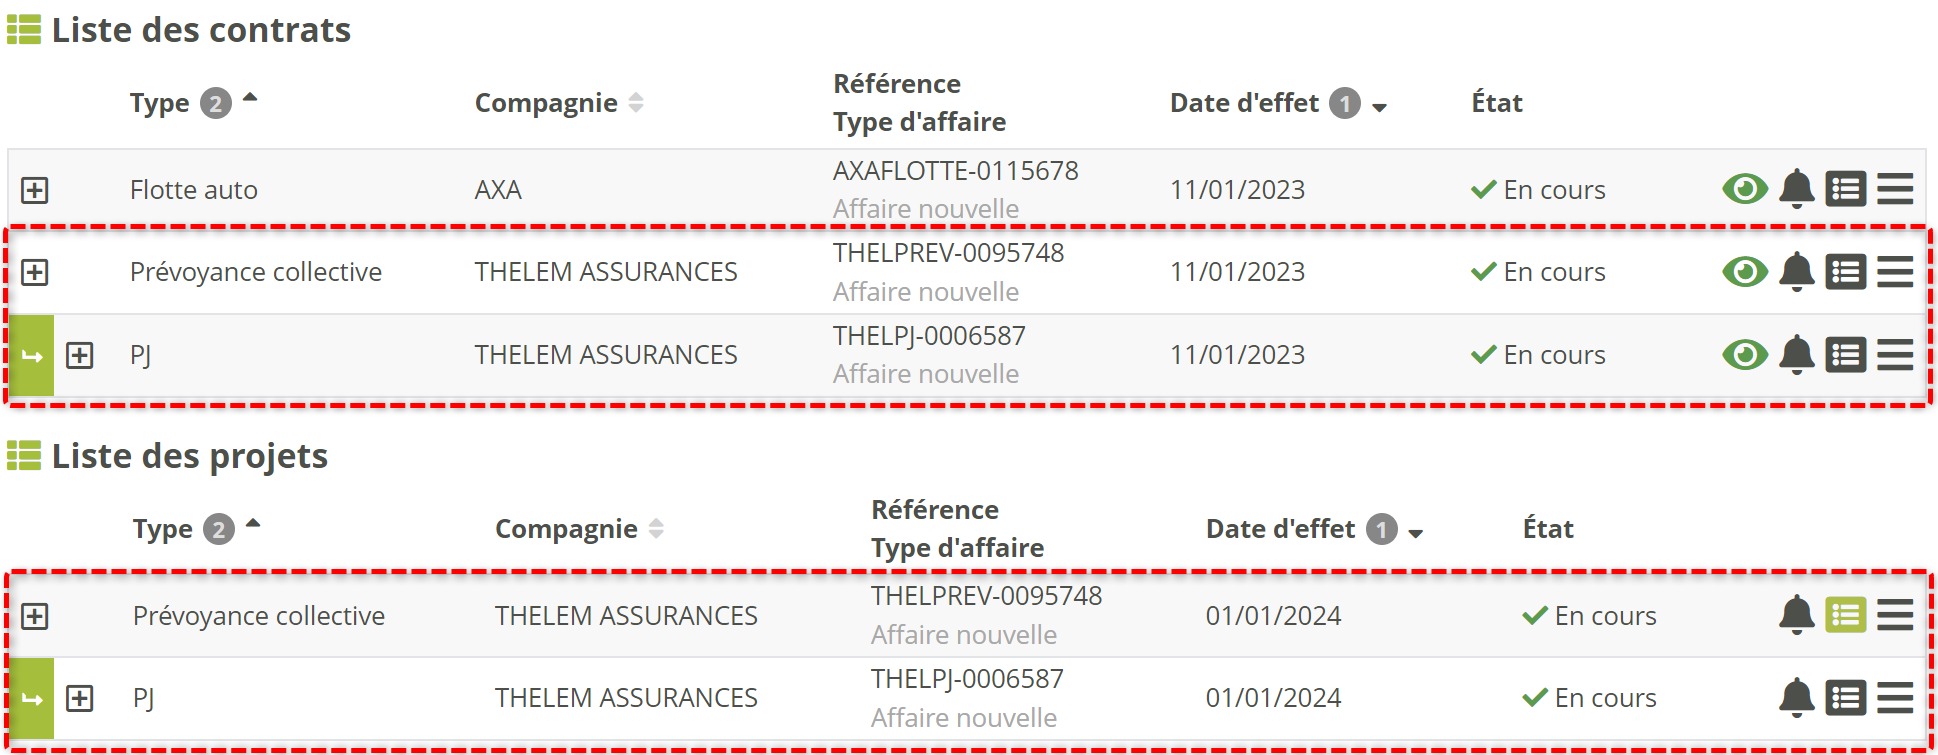Viewport: 1938px width, 755px height.
Task: Click reference THELPREV-0095748 in projects list
Action: (x=986, y=596)
